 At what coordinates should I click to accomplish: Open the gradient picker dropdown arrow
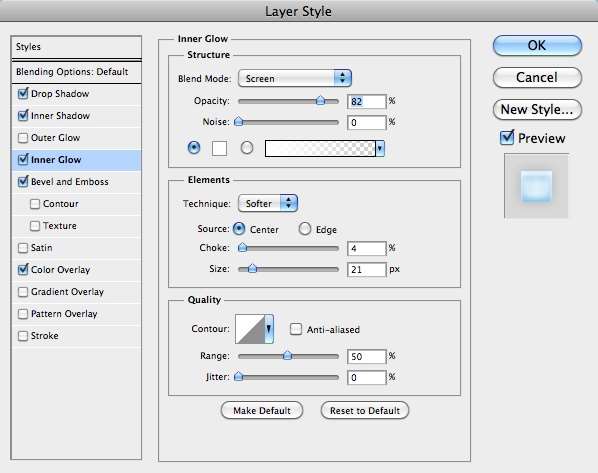pyautogui.click(x=380, y=148)
